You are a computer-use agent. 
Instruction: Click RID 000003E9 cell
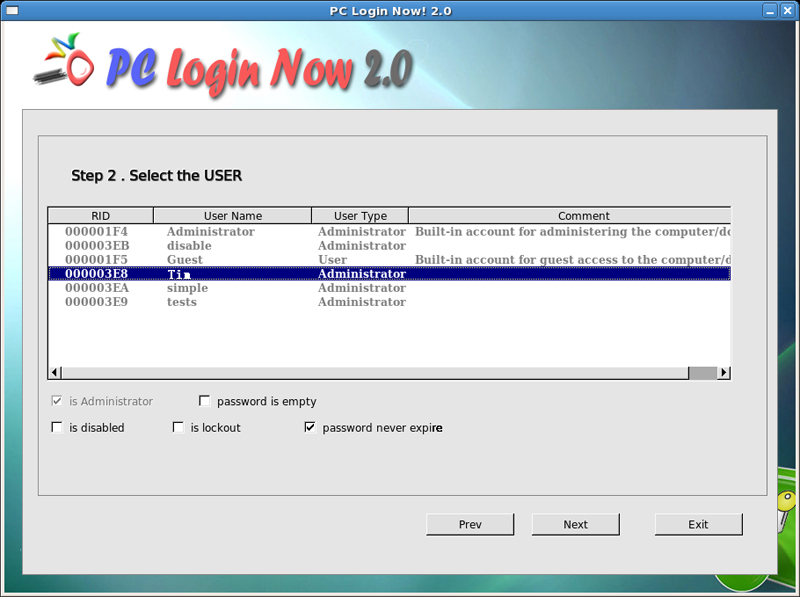96,302
